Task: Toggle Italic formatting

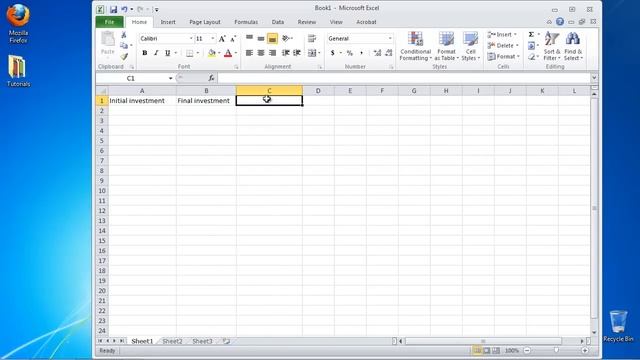Action: point(156,53)
